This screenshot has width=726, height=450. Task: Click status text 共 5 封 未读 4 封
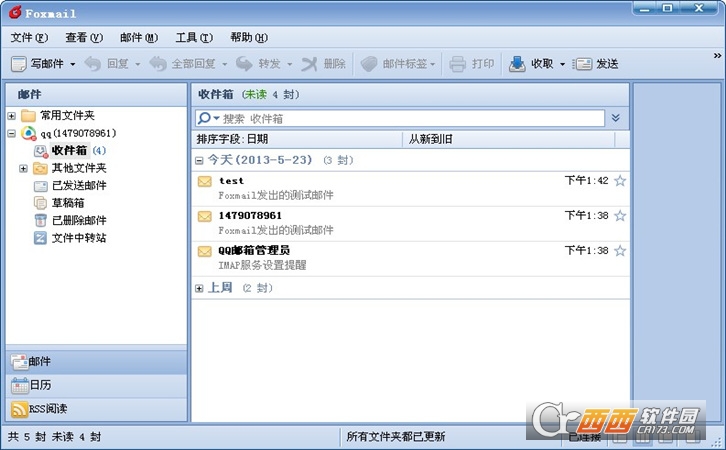click(54, 437)
